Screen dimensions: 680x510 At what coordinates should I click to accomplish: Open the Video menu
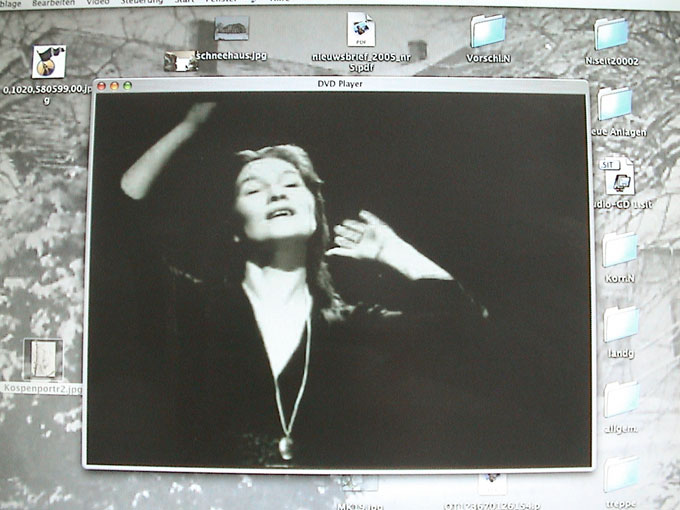[x=97, y=3]
